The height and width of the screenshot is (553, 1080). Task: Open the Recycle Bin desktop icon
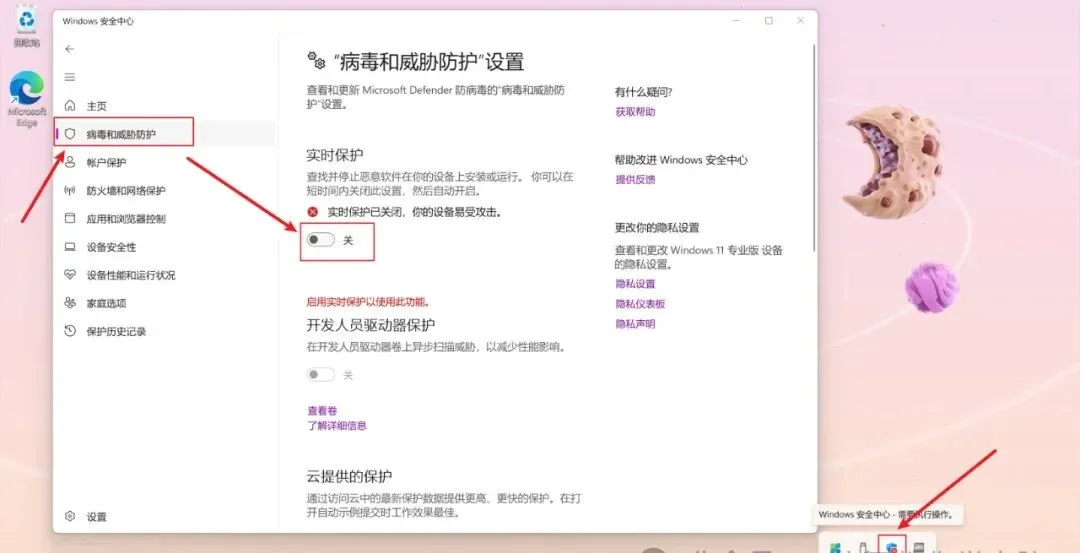coord(27,27)
